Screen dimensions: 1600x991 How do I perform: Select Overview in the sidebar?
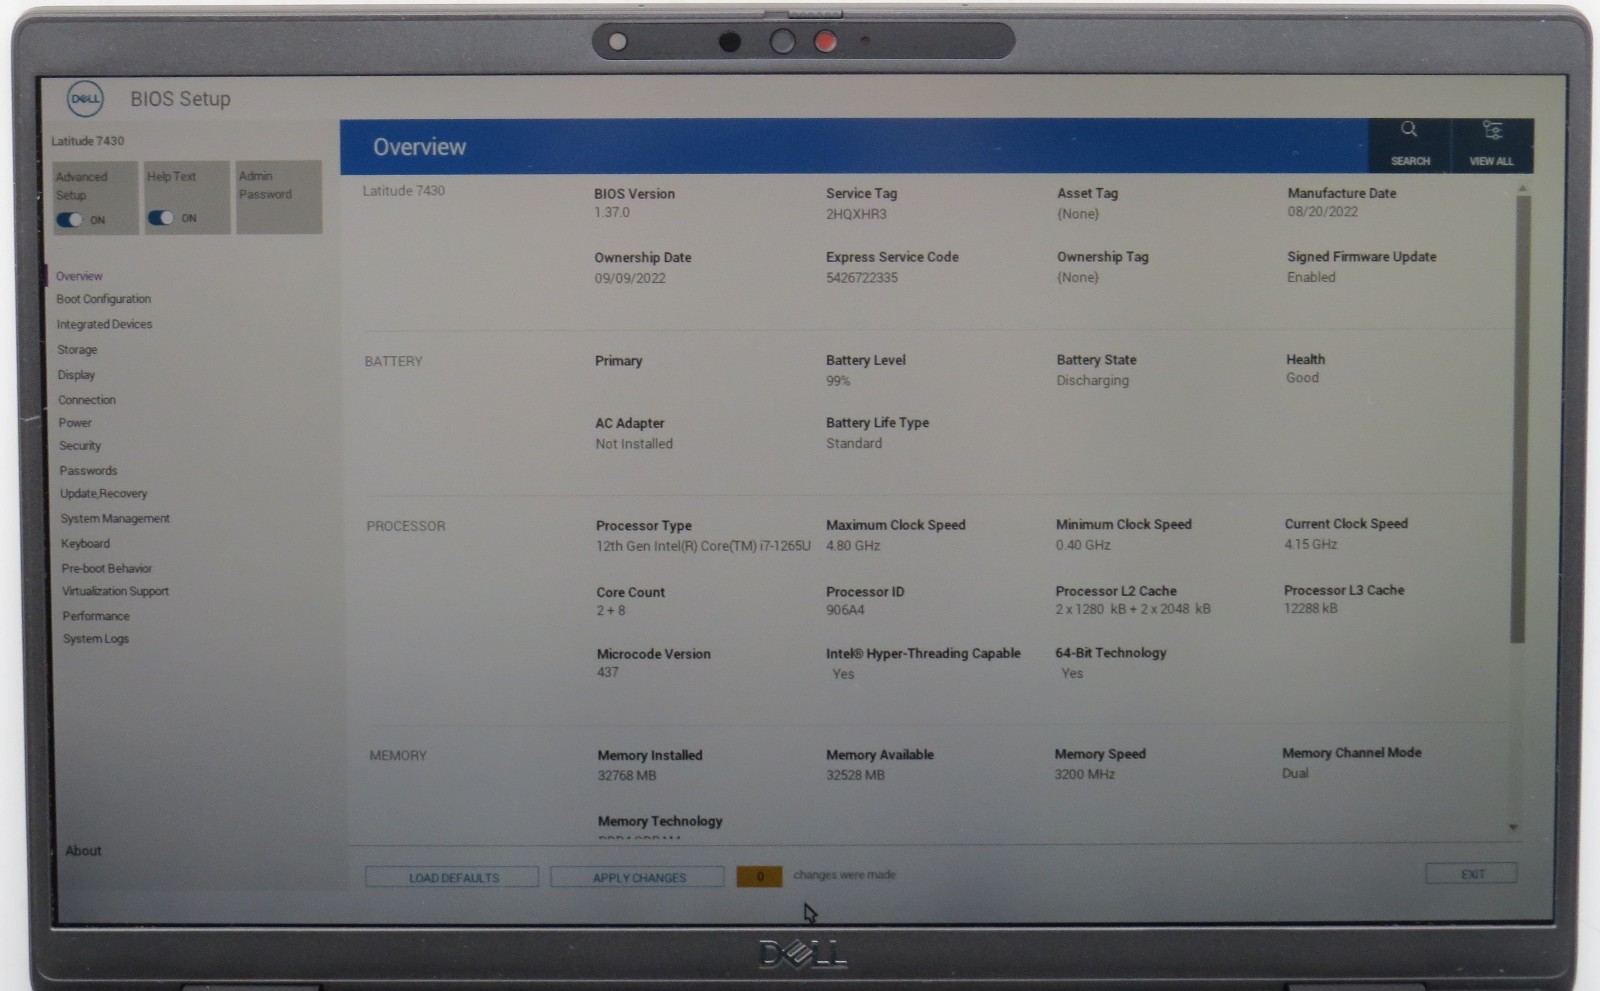(79, 276)
